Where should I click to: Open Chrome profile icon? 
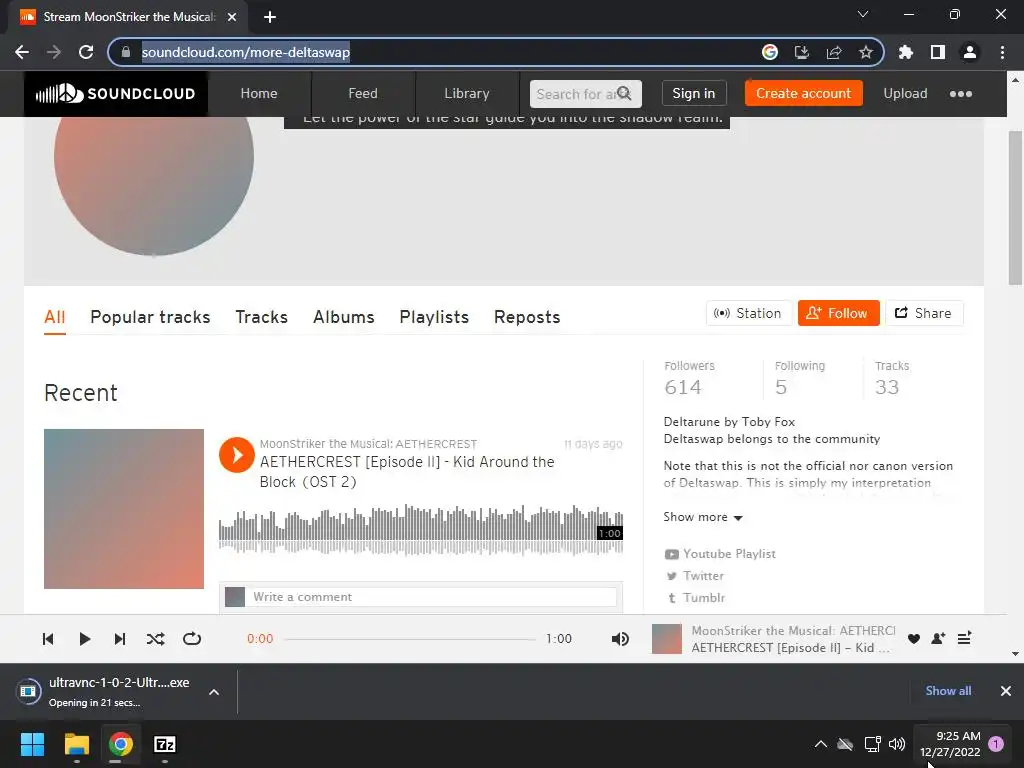(x=970, y=52)
